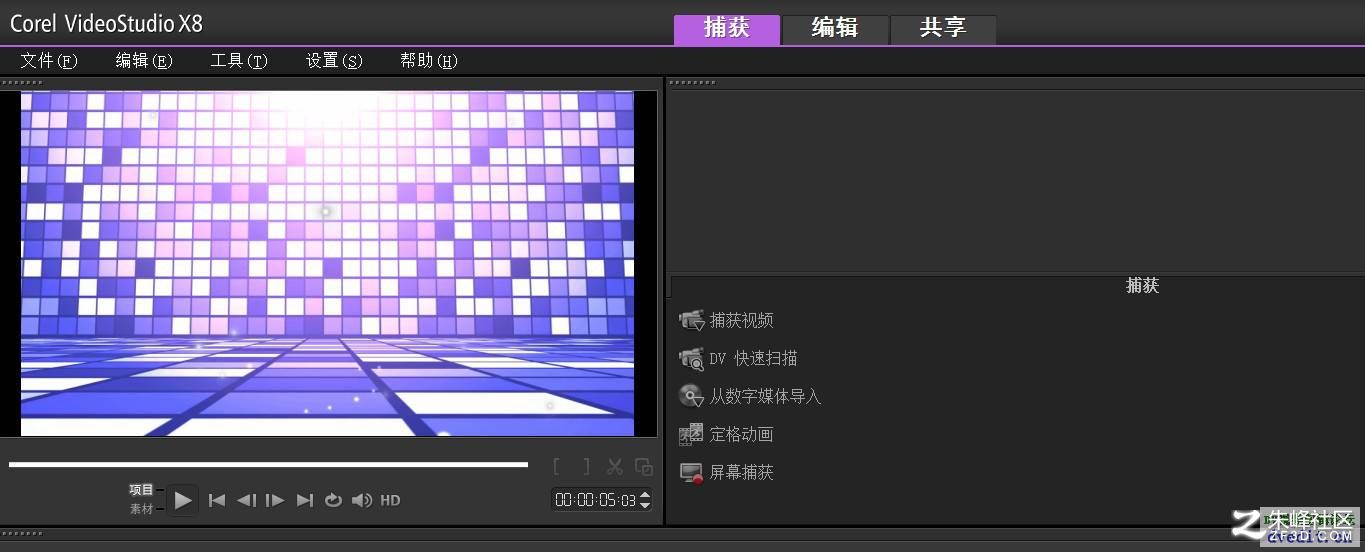Switch preview mode to 项目
Image resolution: width=1365 pixels, height=552 pixels.
[141, 490]
